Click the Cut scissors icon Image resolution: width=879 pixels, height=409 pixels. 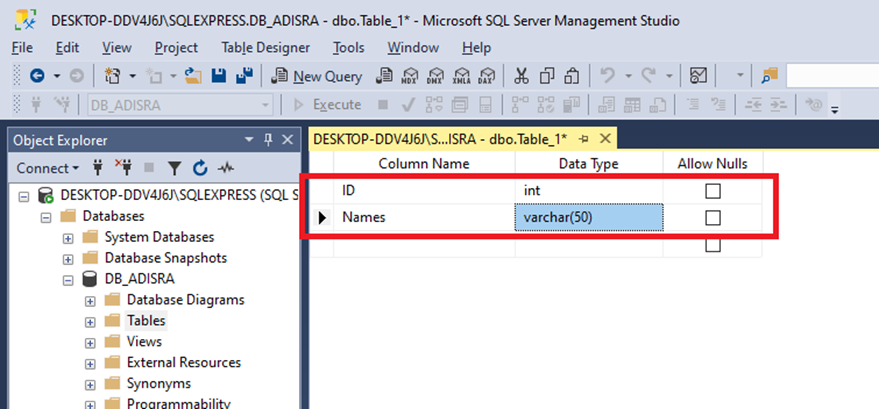pyautogui.click(x=521, y=76)
